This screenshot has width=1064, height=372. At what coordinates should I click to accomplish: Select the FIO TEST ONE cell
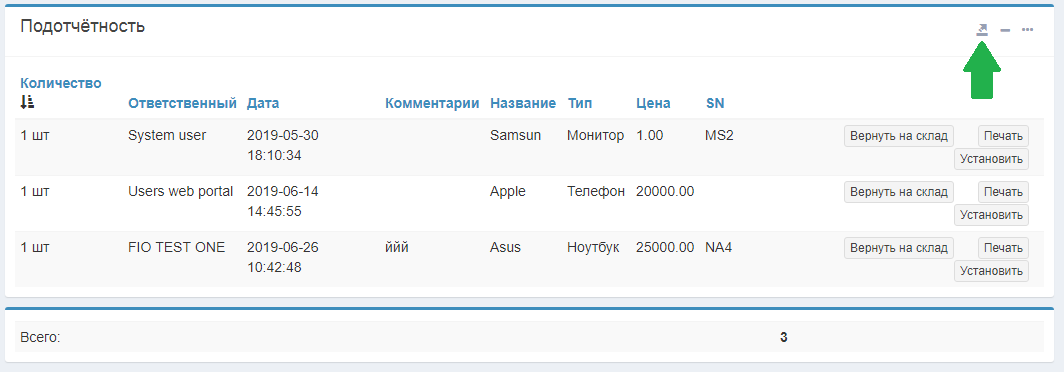(x=176, y=247)
